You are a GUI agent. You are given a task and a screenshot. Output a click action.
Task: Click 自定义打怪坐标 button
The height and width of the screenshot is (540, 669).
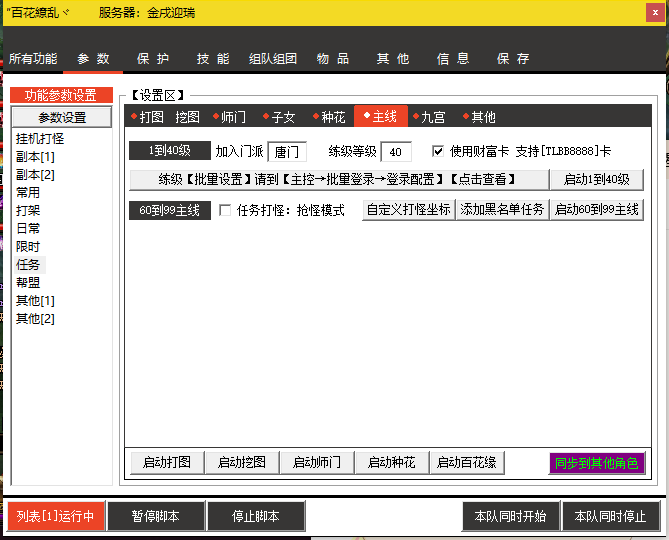[x=409, y=209]
